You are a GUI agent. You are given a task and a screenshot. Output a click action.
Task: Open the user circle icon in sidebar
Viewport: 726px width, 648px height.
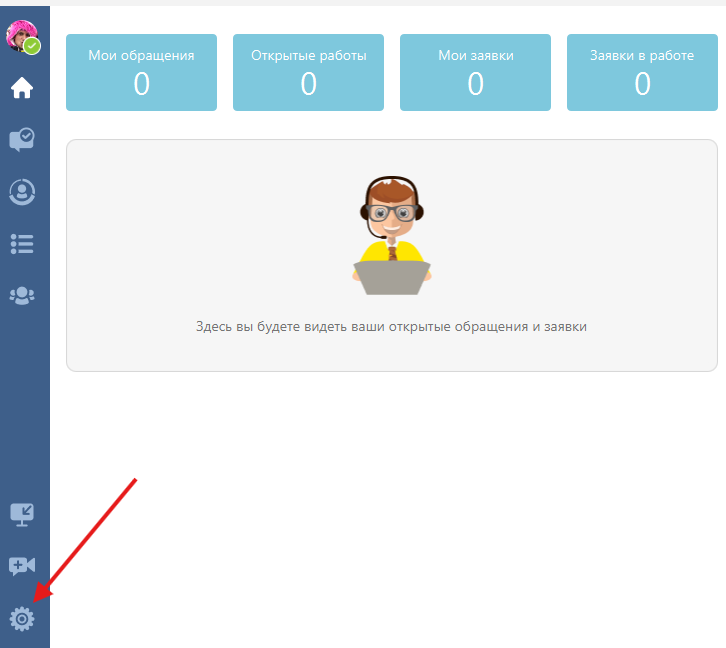pyautogui.click(x=22, y=191)
